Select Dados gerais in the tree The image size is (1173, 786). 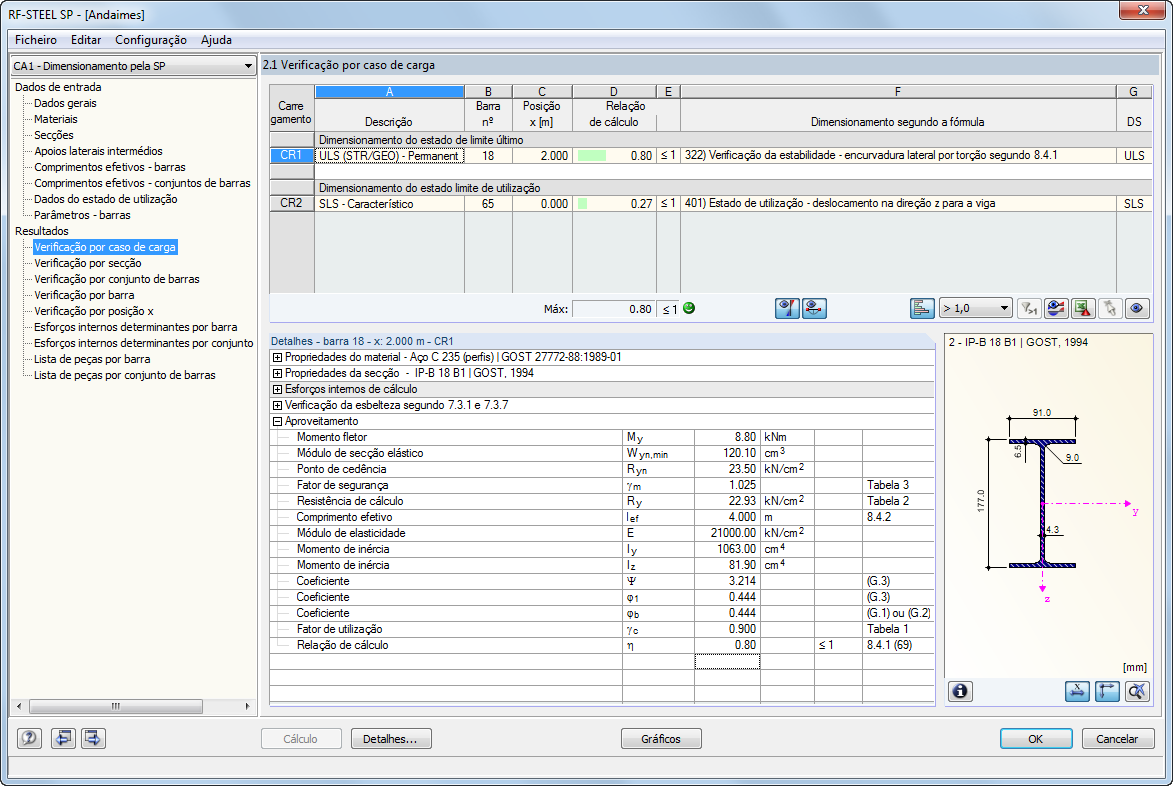[65, 103]
